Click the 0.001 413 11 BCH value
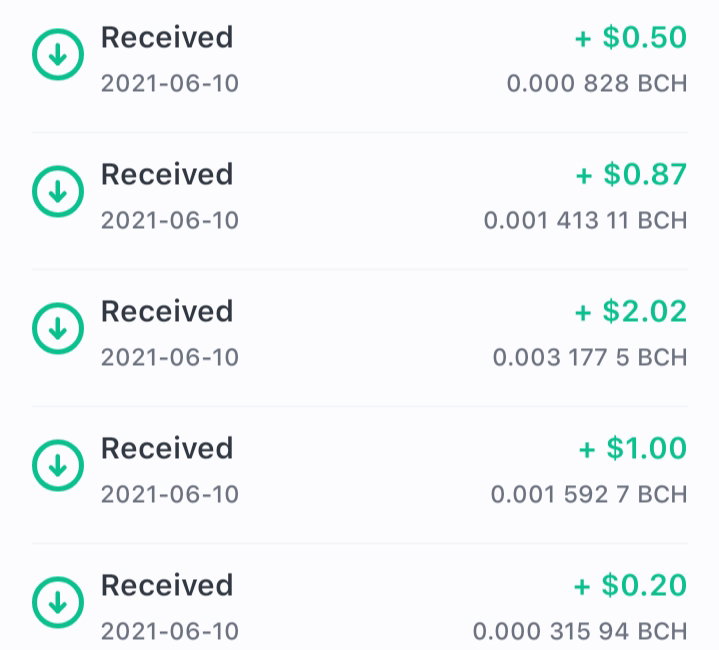 click(586, 220)
